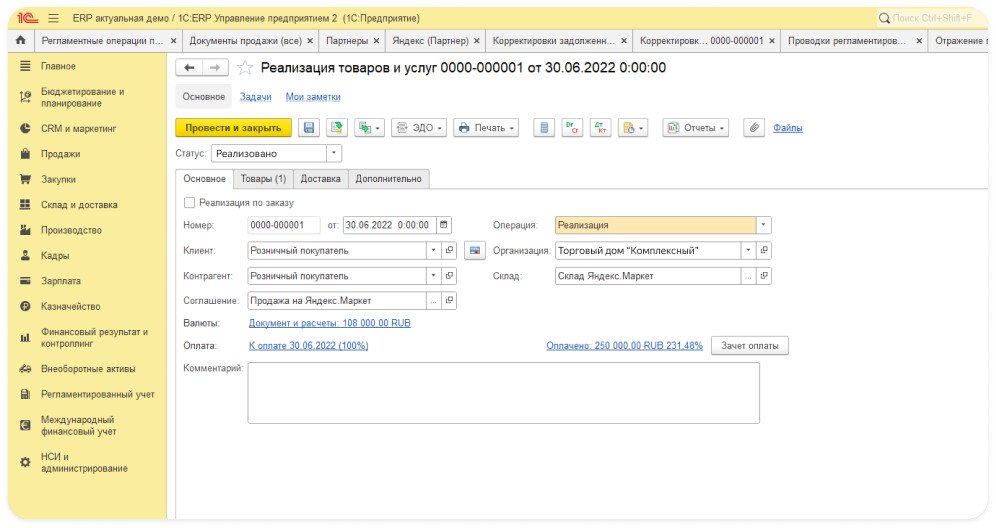This screenshot has height=528, width=996.
Task: Click the Зачет оплаты button
Action: tap(749, 345)
